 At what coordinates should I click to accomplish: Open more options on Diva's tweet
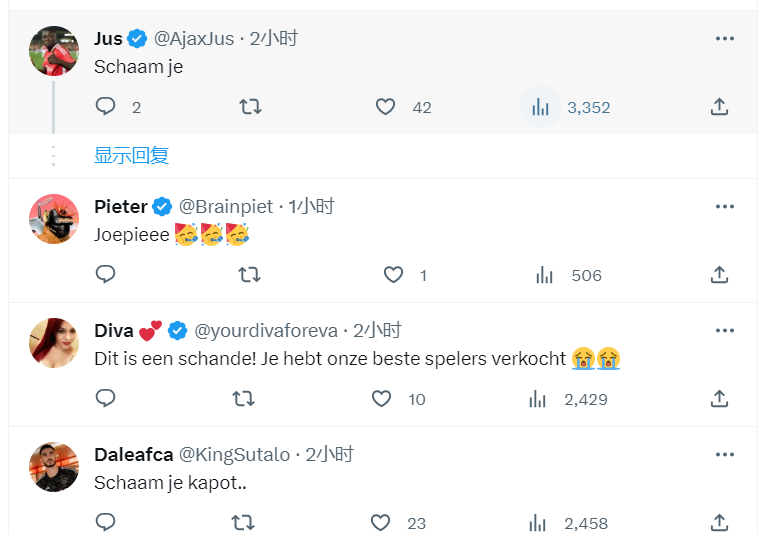[725, 331]
